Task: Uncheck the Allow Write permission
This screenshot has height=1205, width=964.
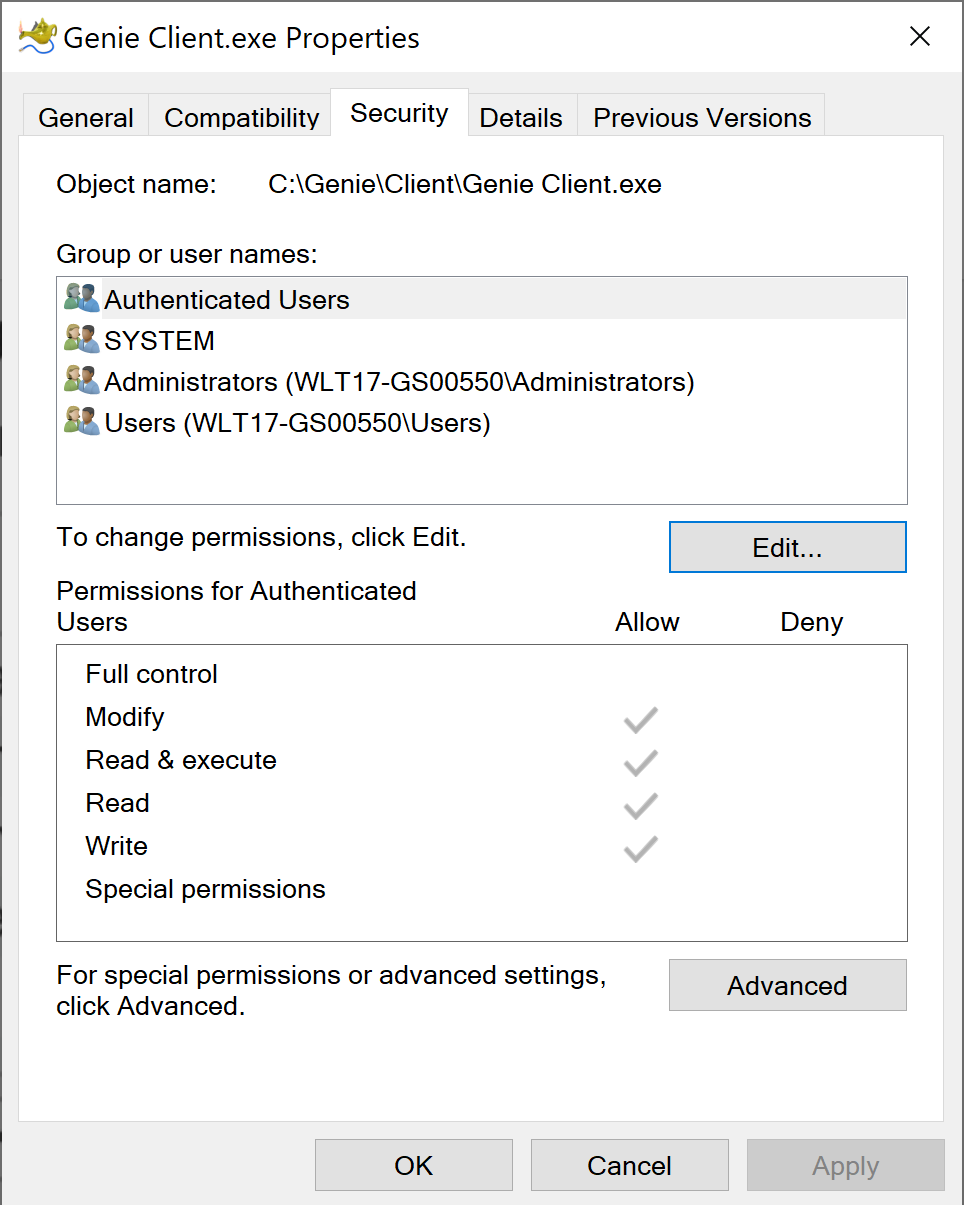Action: pyautogui.click(x=639, y=849)
